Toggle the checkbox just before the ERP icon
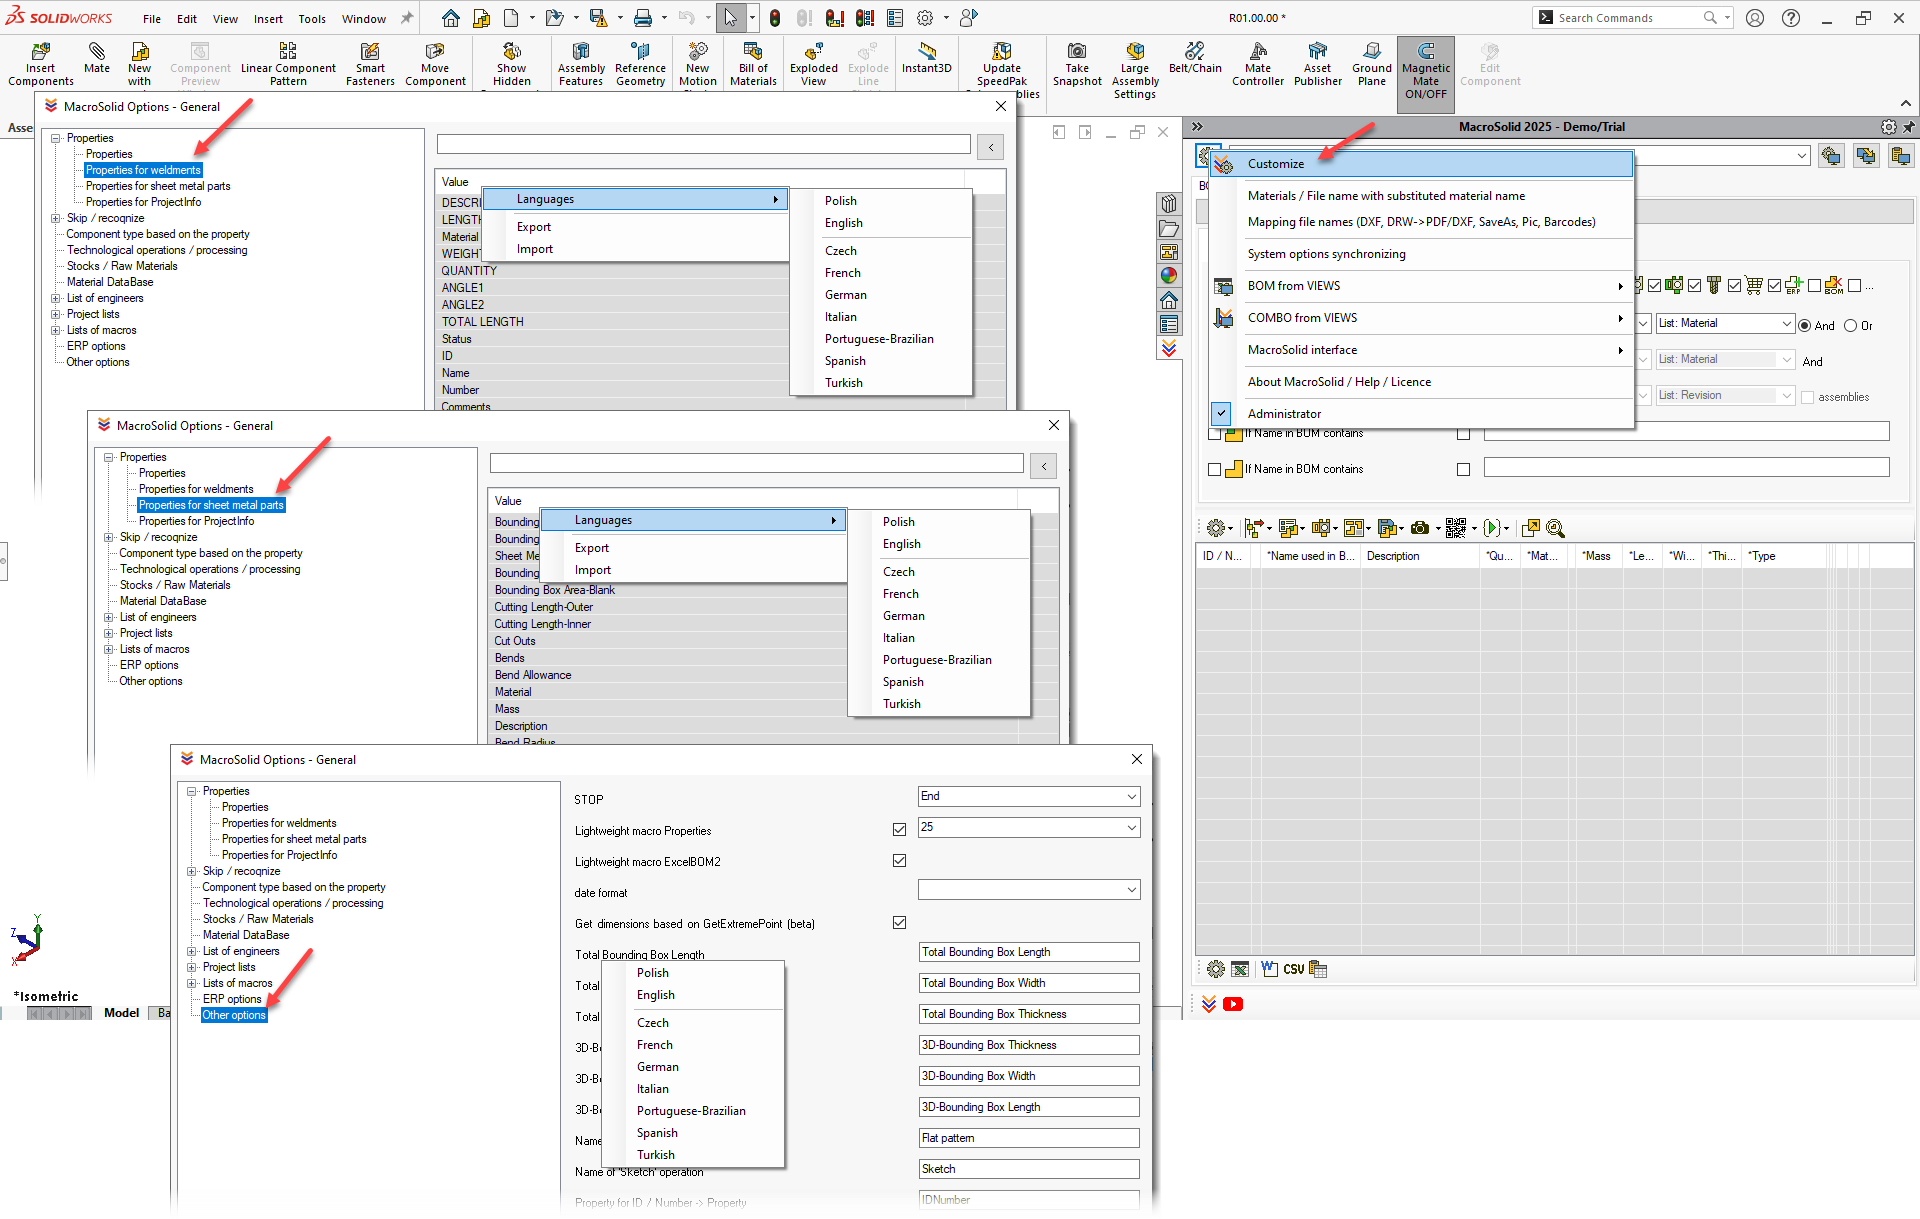 [1774, 286]
